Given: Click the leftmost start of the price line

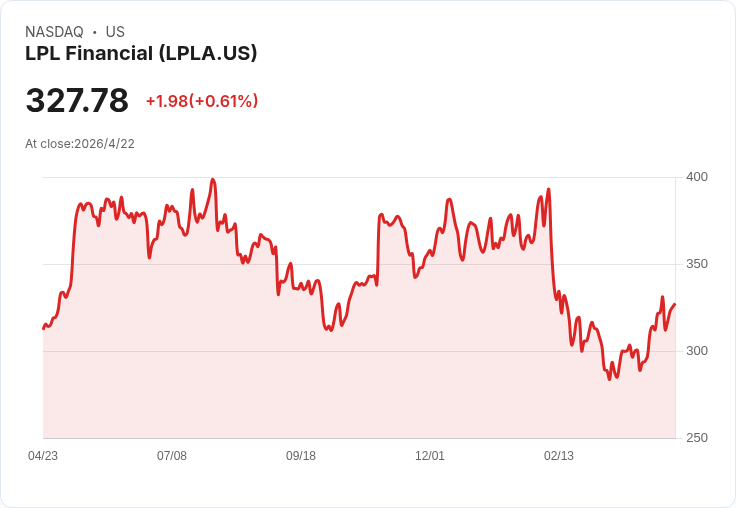Looking at the screenshot, I should click(x=44, y=329).
